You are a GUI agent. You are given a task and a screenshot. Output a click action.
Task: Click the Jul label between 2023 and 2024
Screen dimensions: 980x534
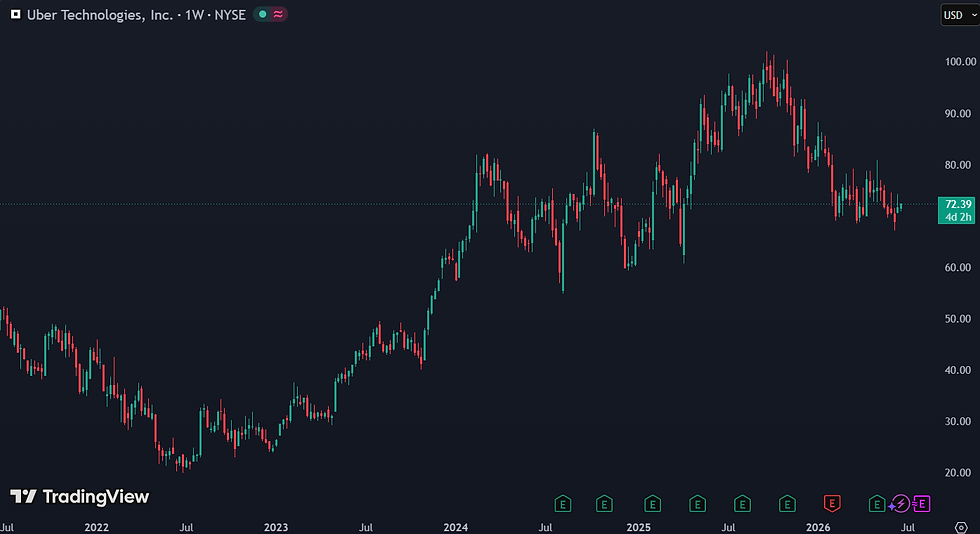click(366, 527)
